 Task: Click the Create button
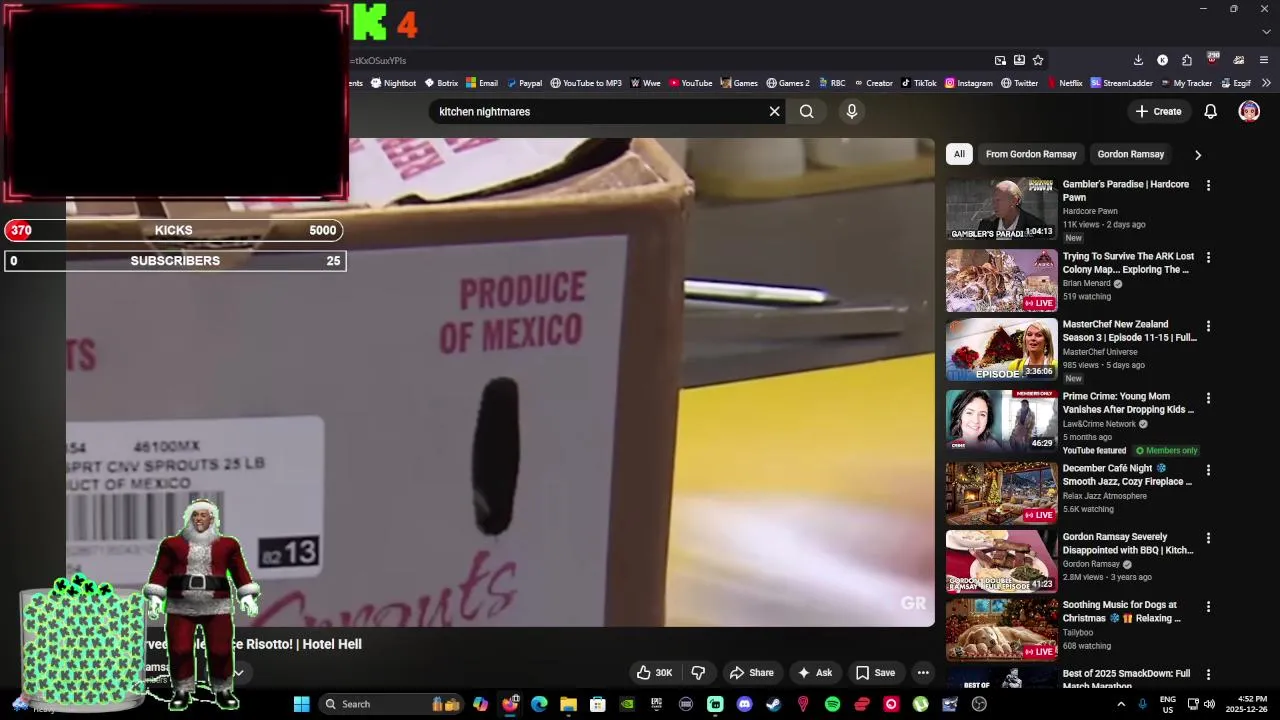click(1159, 111)
